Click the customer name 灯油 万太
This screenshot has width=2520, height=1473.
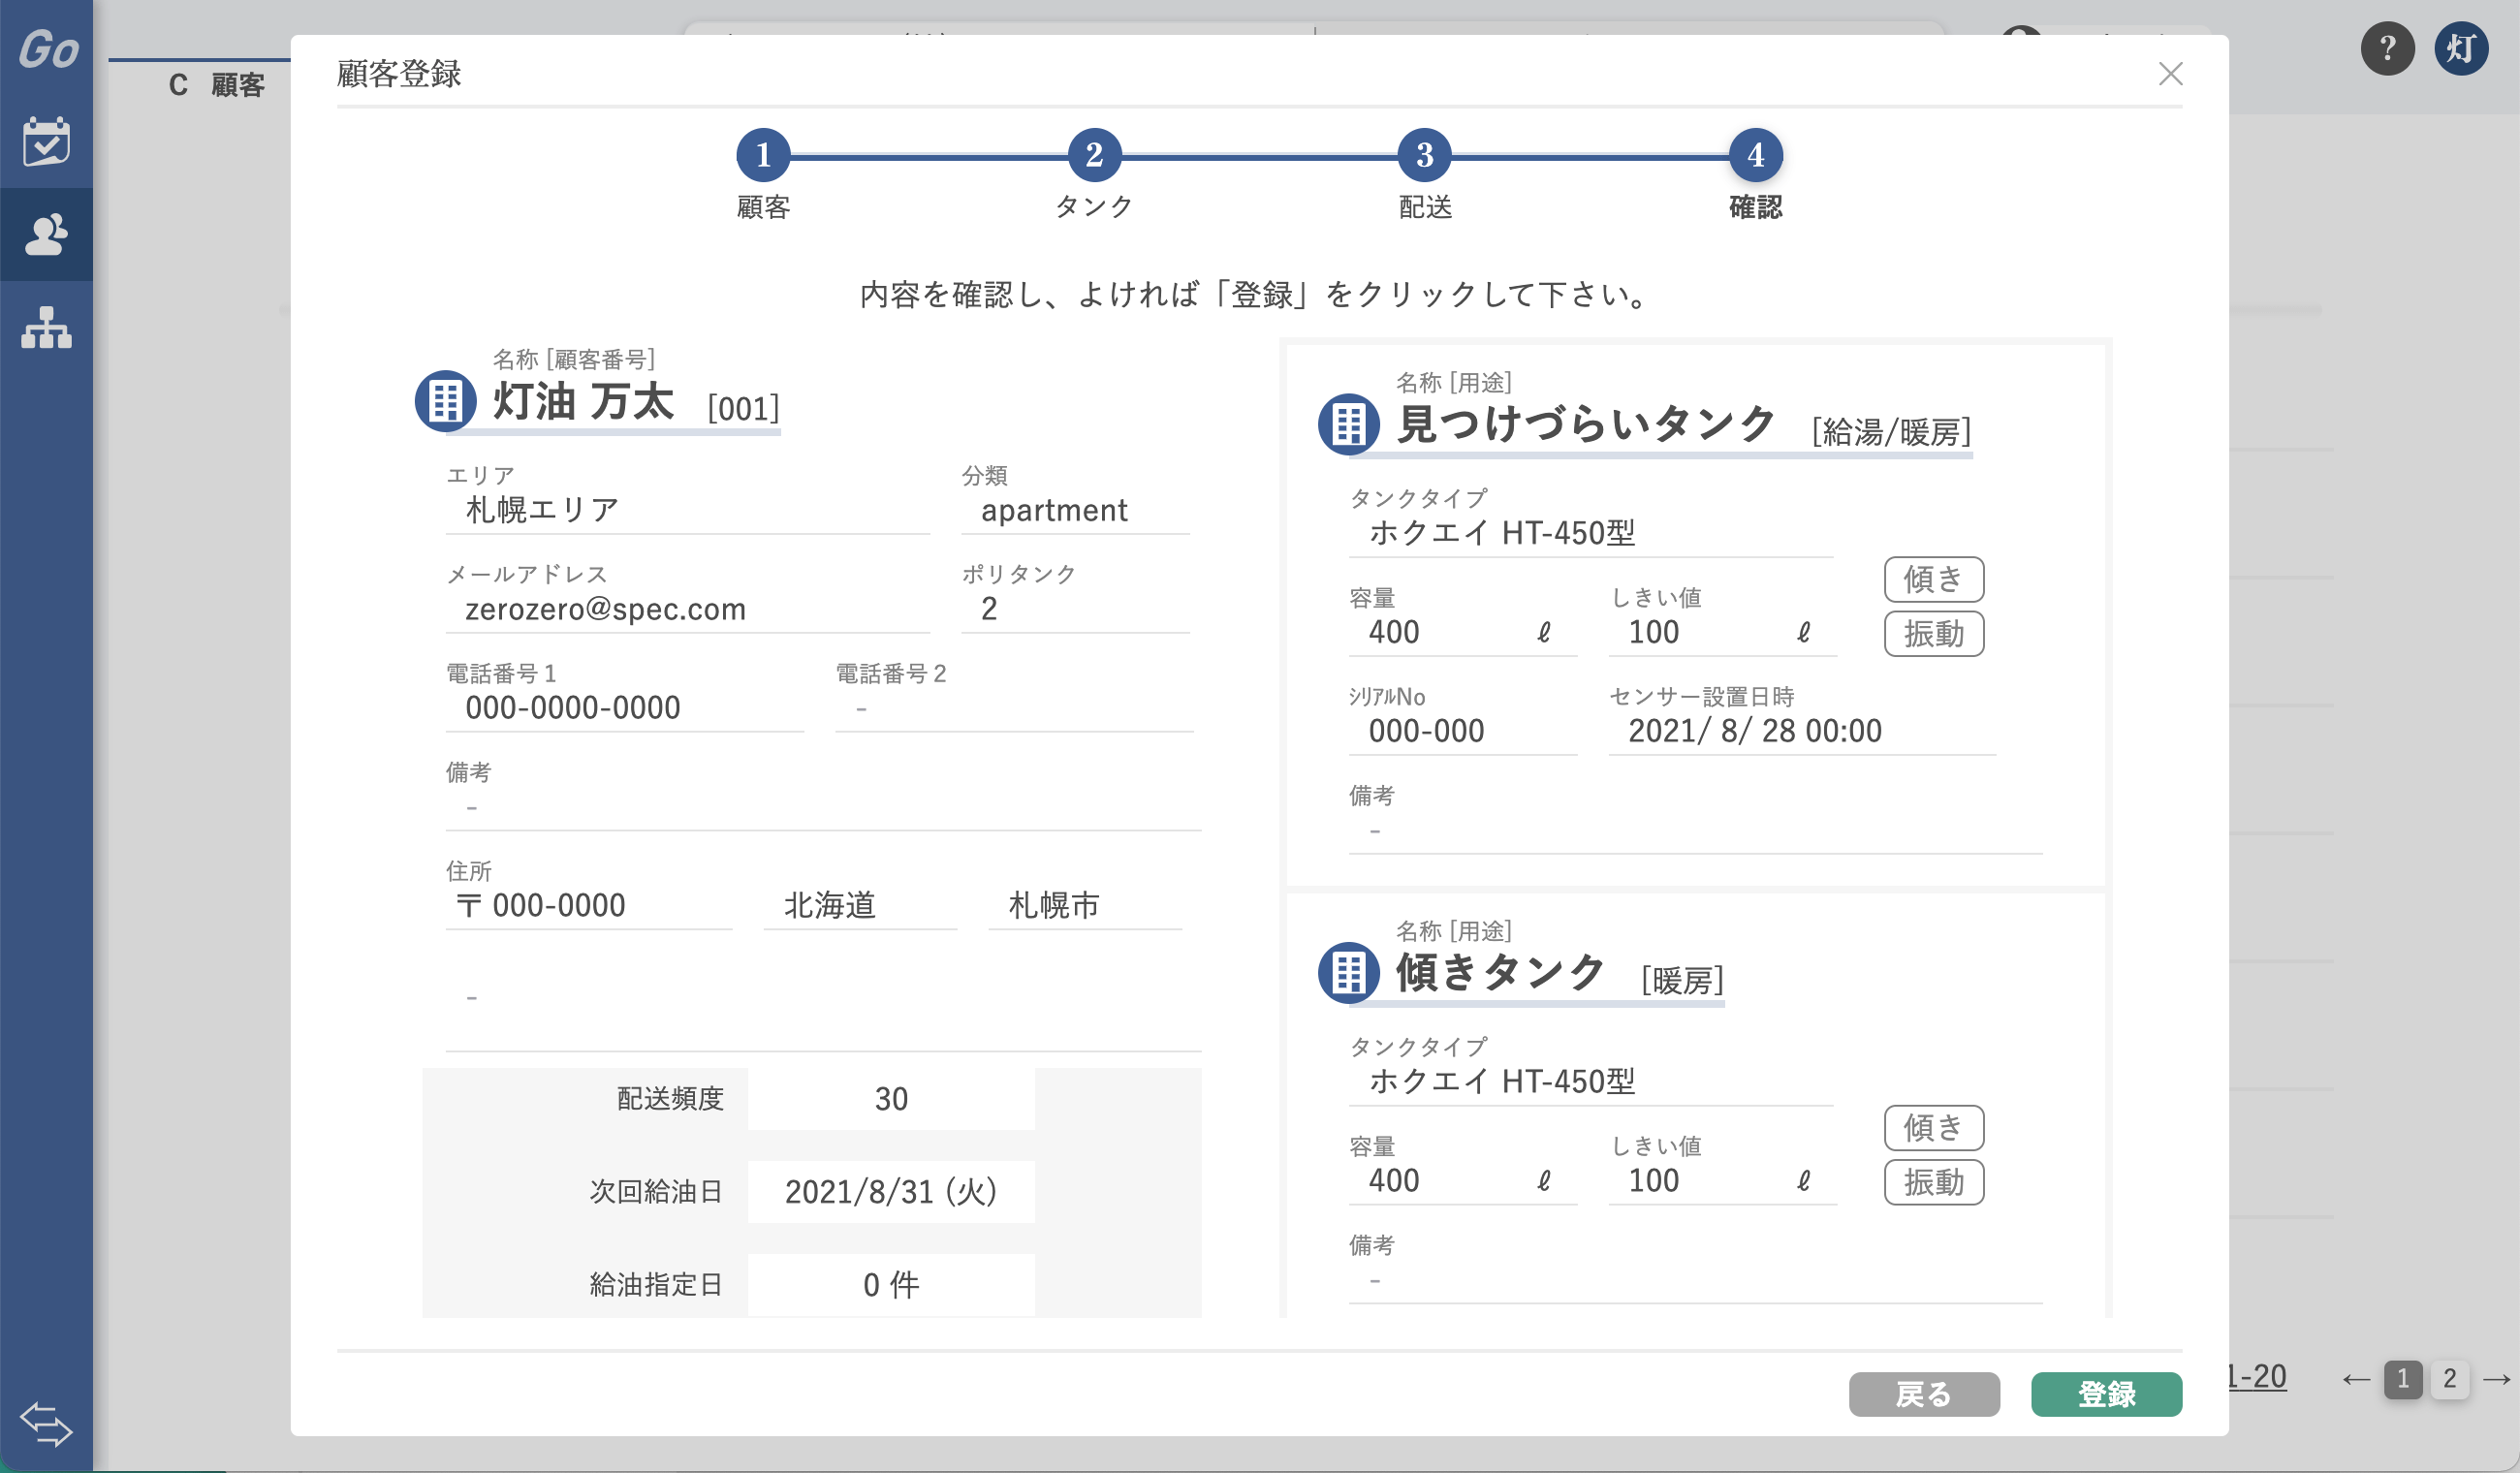(x=583, y=402)
